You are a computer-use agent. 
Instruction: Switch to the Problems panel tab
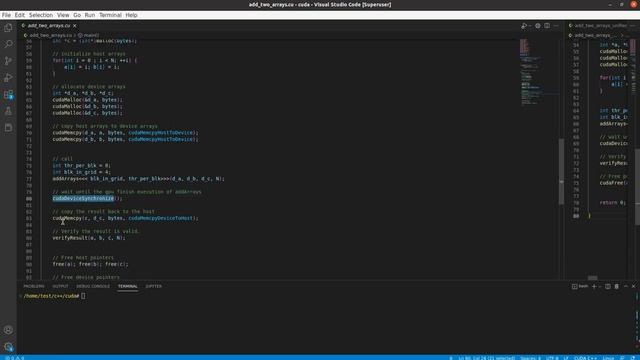34,287
